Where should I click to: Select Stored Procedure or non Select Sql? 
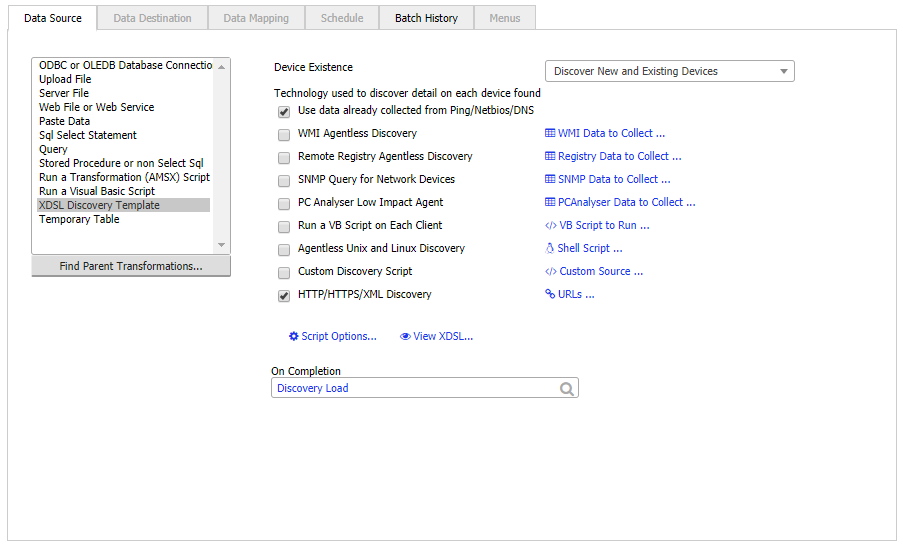click(x=121, y=163)
